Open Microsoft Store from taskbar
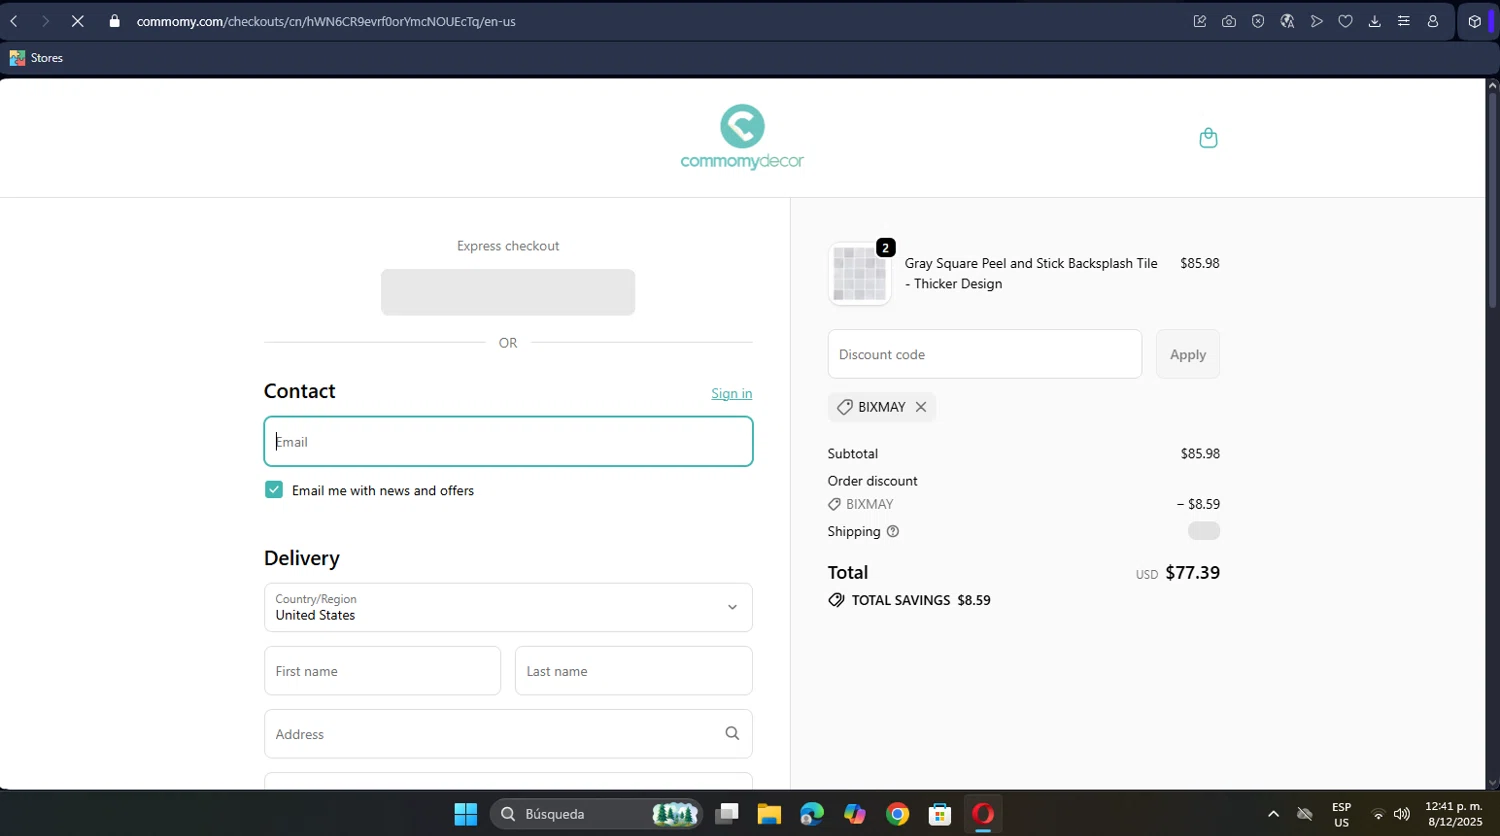Screen dimensions: 1500x836 click(940, 814)
